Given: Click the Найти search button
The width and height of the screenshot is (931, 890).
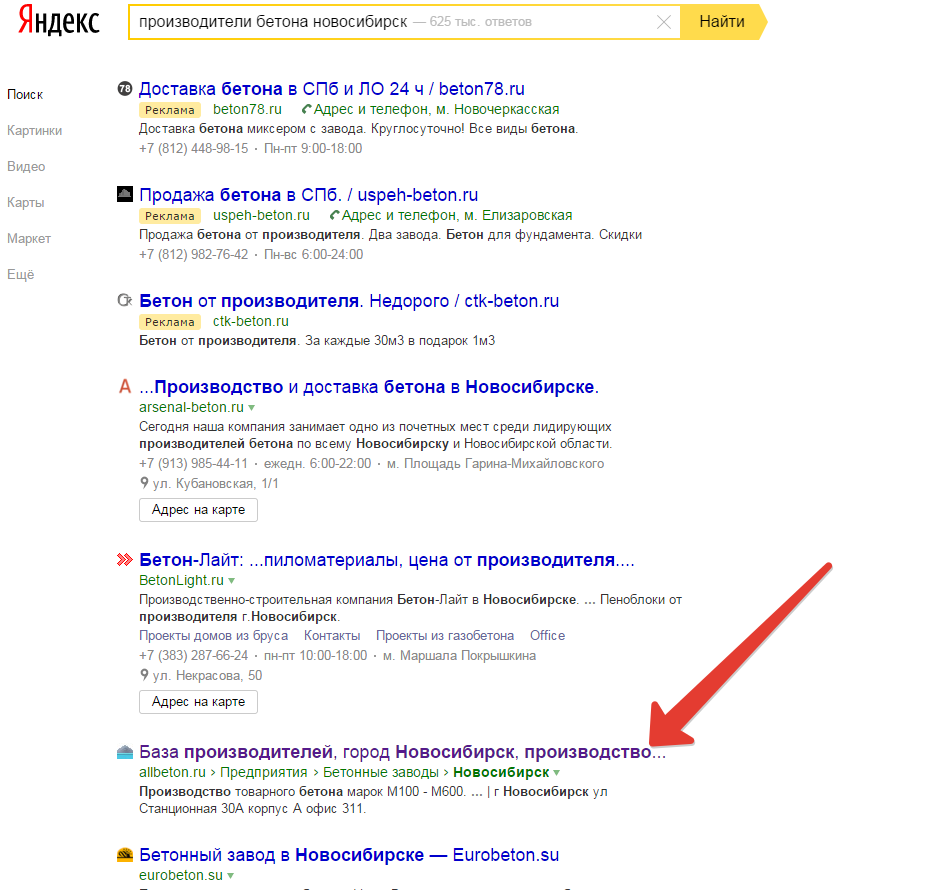Looking at the screenshot, I should click(x=723, y=22).
